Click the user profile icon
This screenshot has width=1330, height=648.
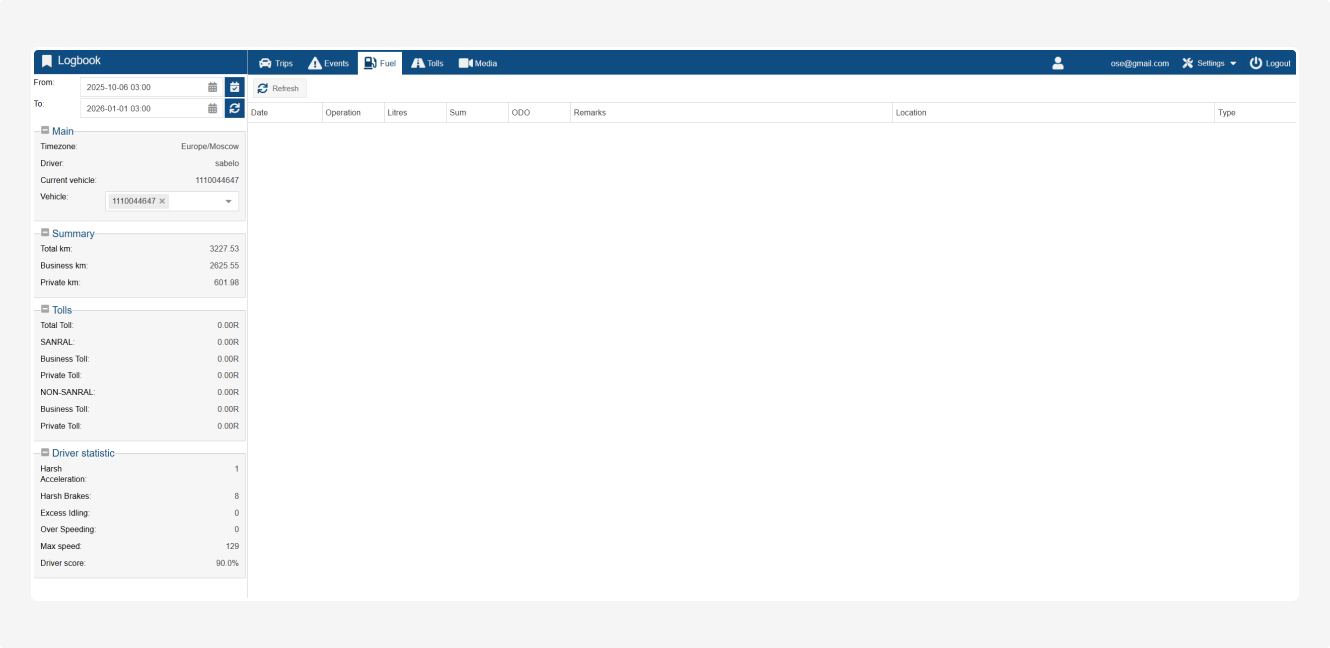(x=1058, y=63)
